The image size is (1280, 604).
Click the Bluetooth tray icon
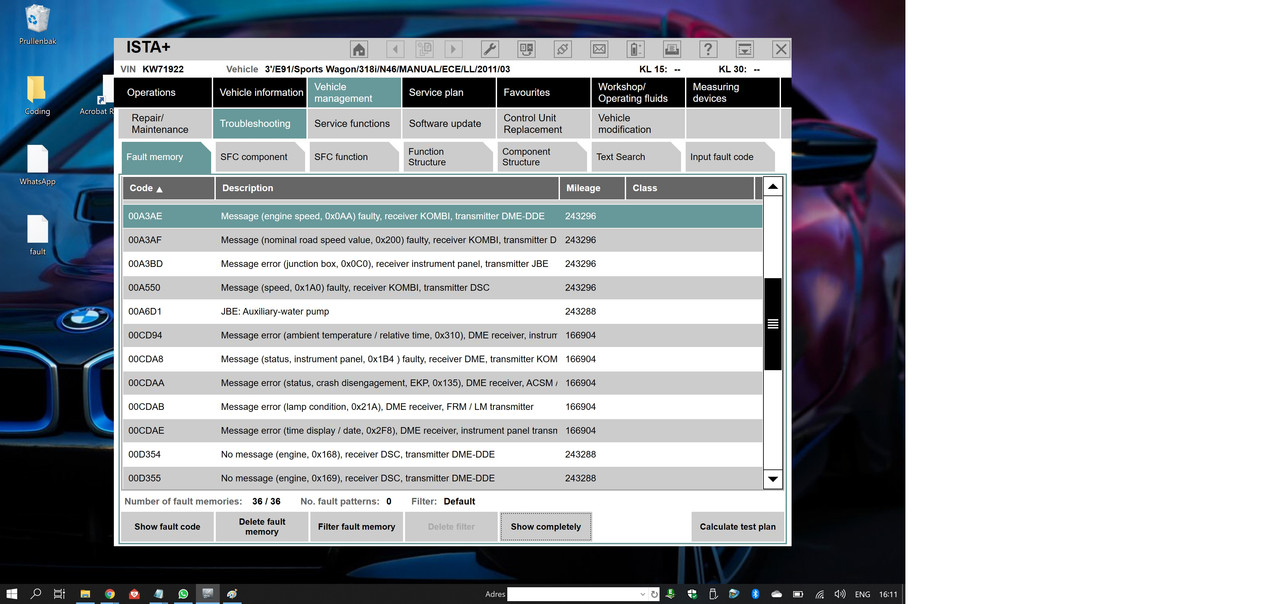tap(756, 594)
